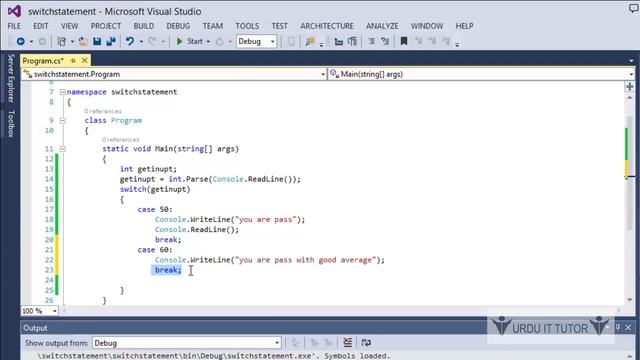
Task: Open the TOOLS menu
Action: click(247, 26)
